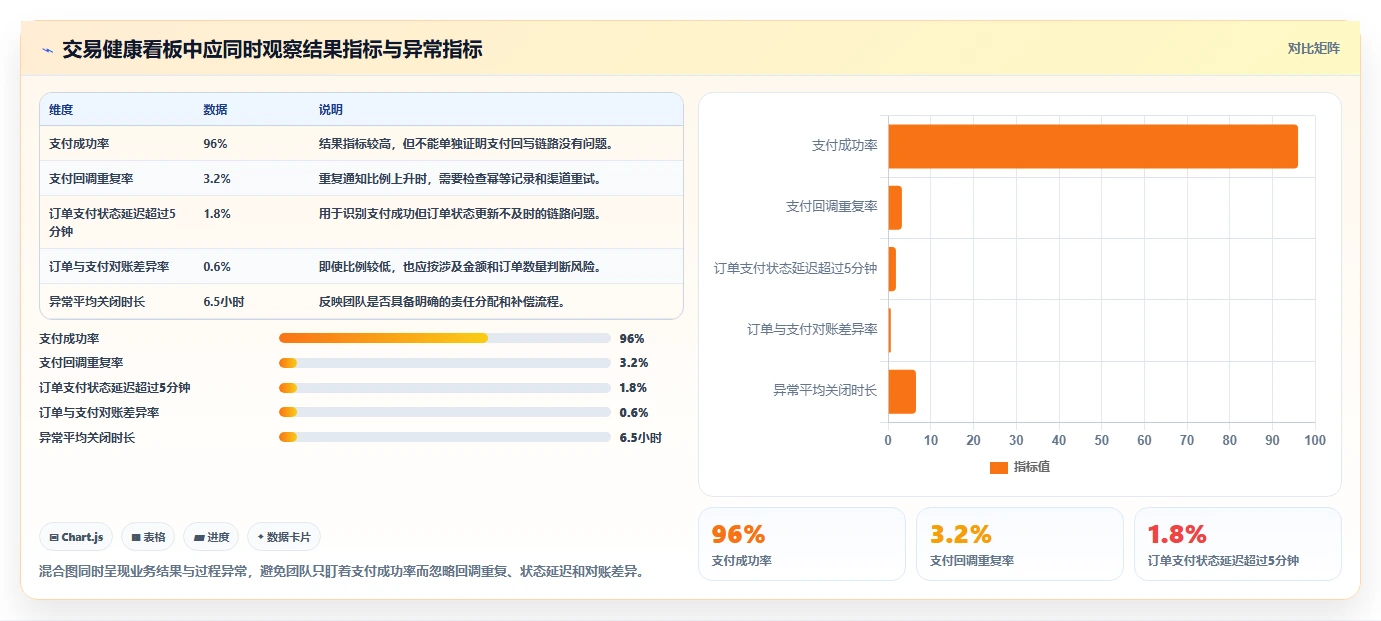1381x621 pixels.
Task: Click the 1.8% cell in the table
Action: coord(217,213)
